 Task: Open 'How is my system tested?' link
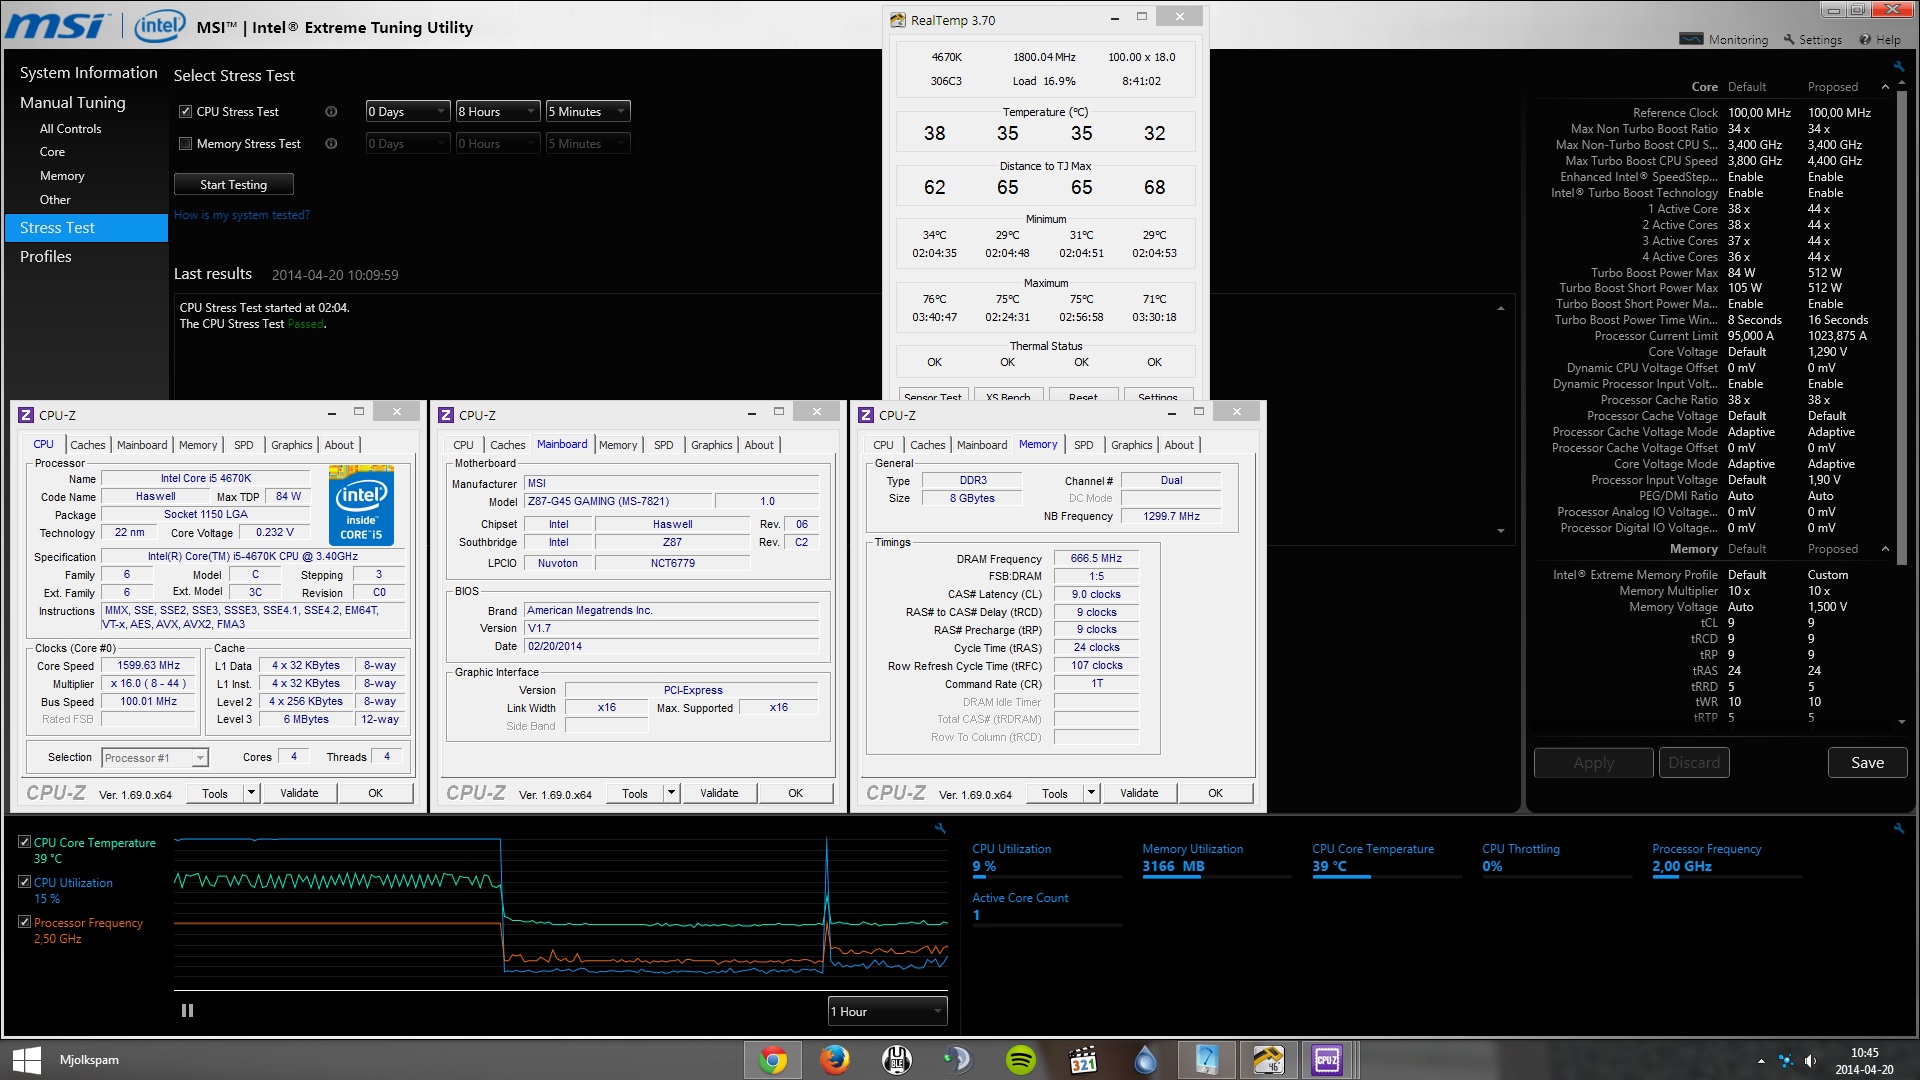coord(242,215)
